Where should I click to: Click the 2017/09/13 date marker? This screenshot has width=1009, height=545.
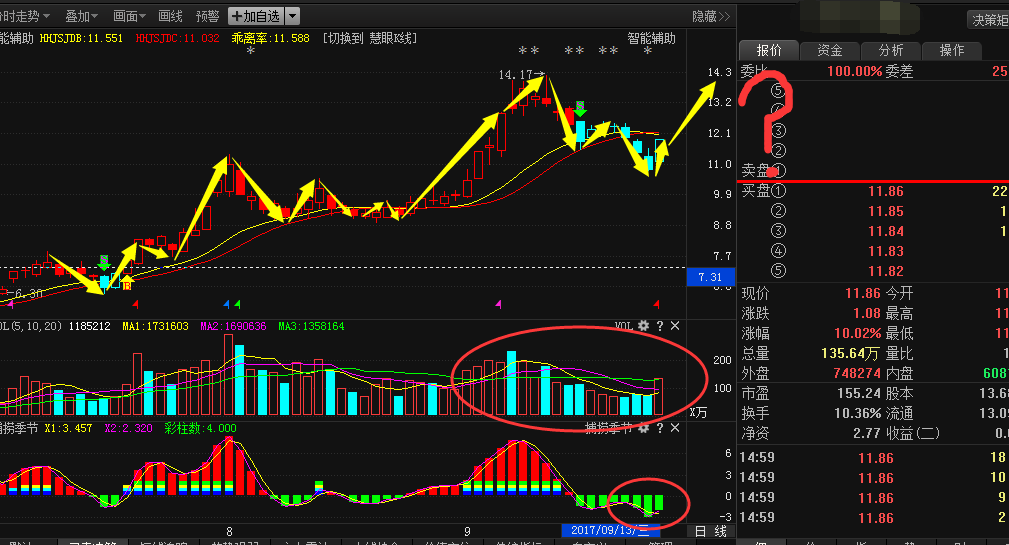click(x=610, y=530)
